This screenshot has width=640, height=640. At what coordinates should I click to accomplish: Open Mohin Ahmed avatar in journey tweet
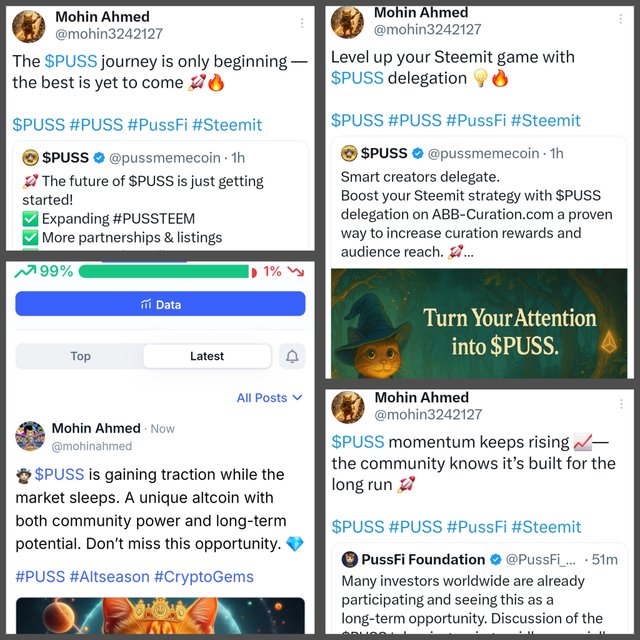point(29,27)
